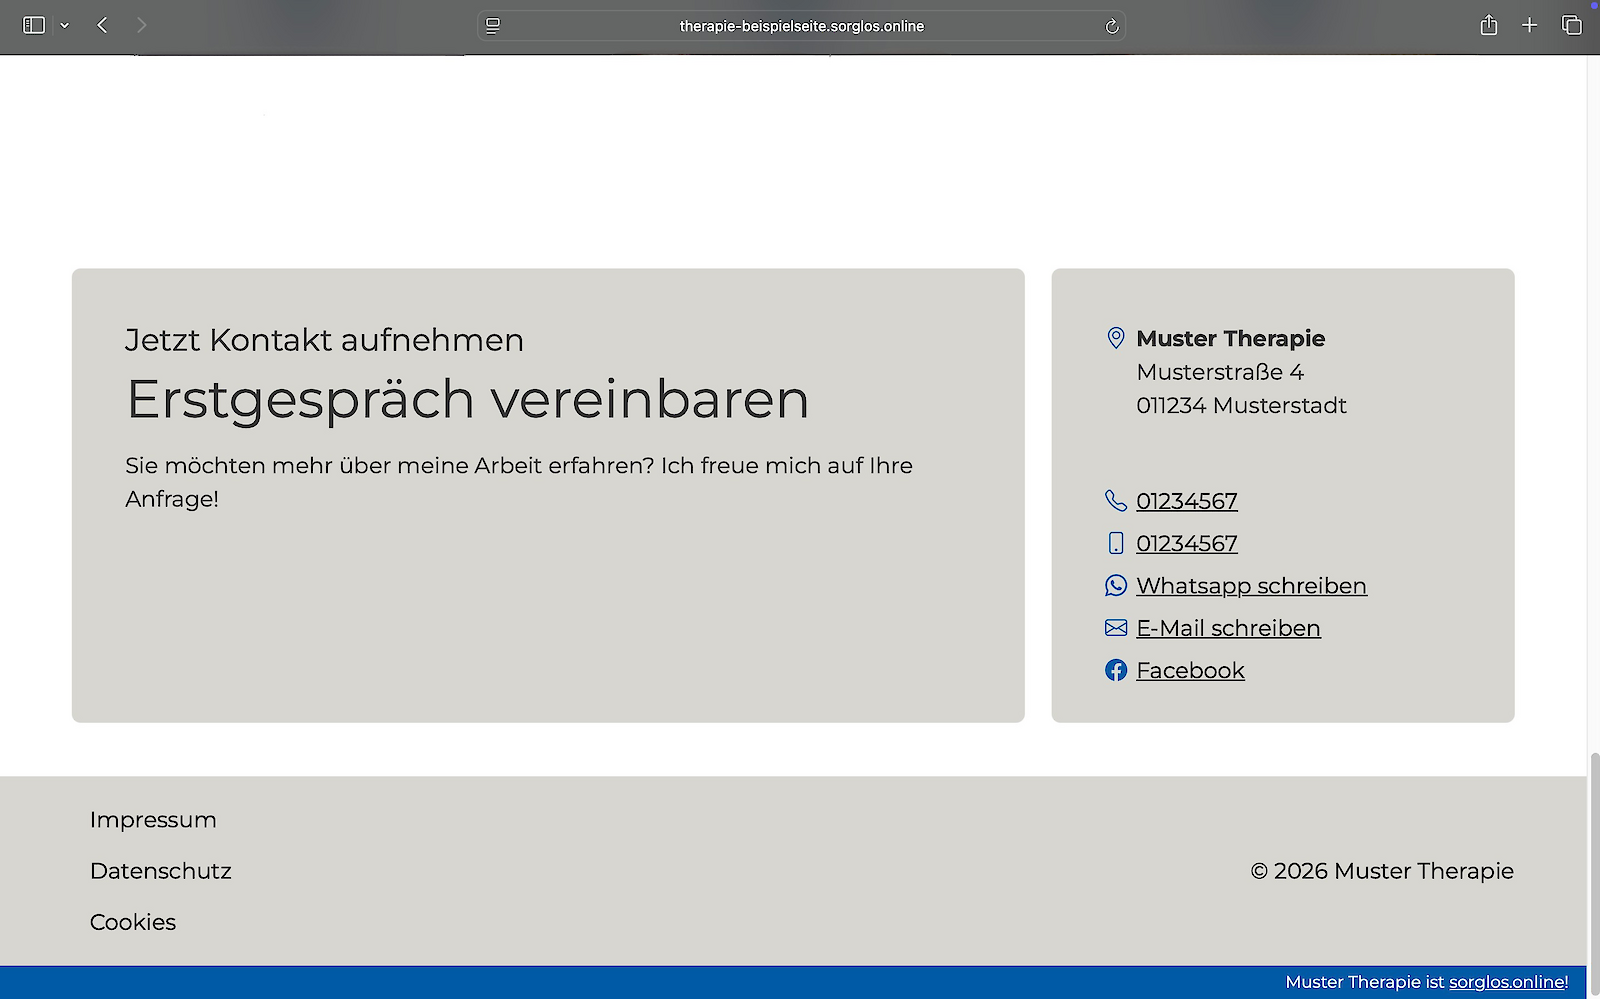Go back to previous page
1600x999 pixels.
(102, 25)
